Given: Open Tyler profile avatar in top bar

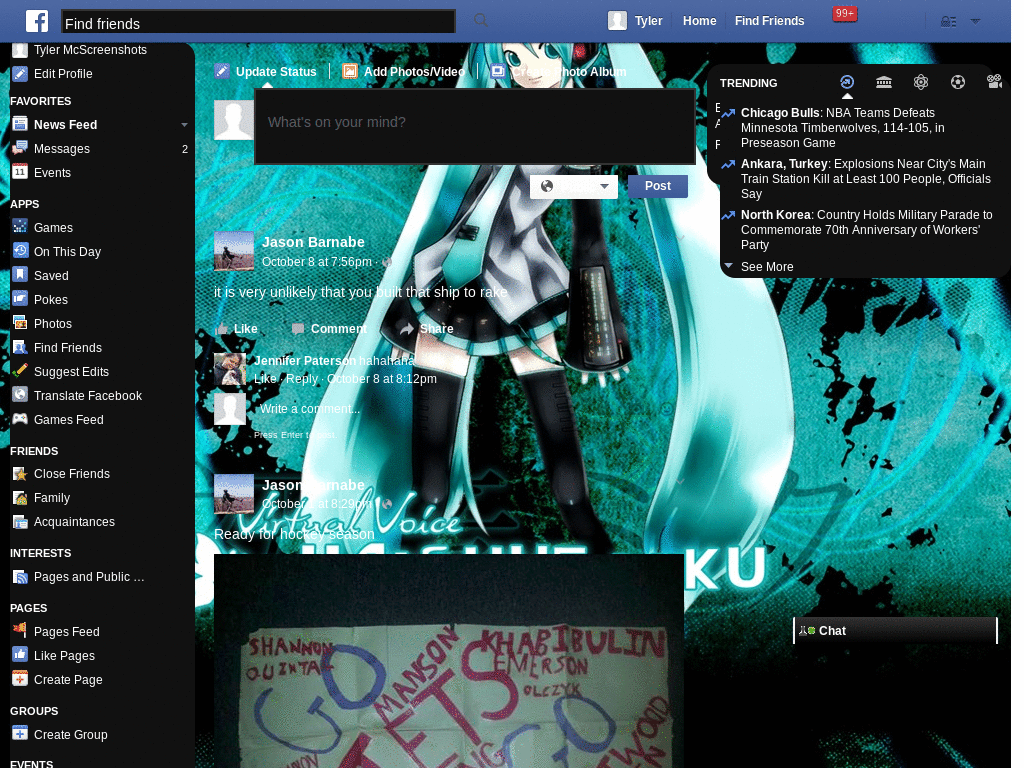Looking at the screenshot, I should pyautogui.click(x=617, y=20).
